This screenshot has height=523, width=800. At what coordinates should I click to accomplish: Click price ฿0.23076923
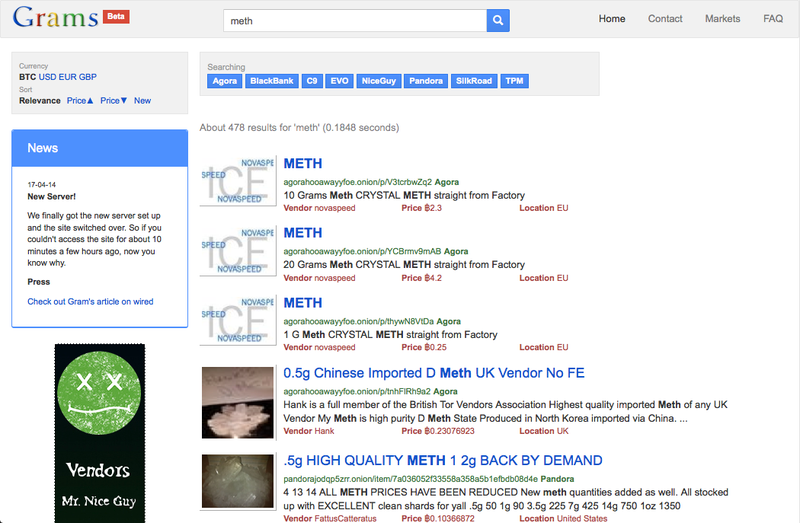[449, 431]
